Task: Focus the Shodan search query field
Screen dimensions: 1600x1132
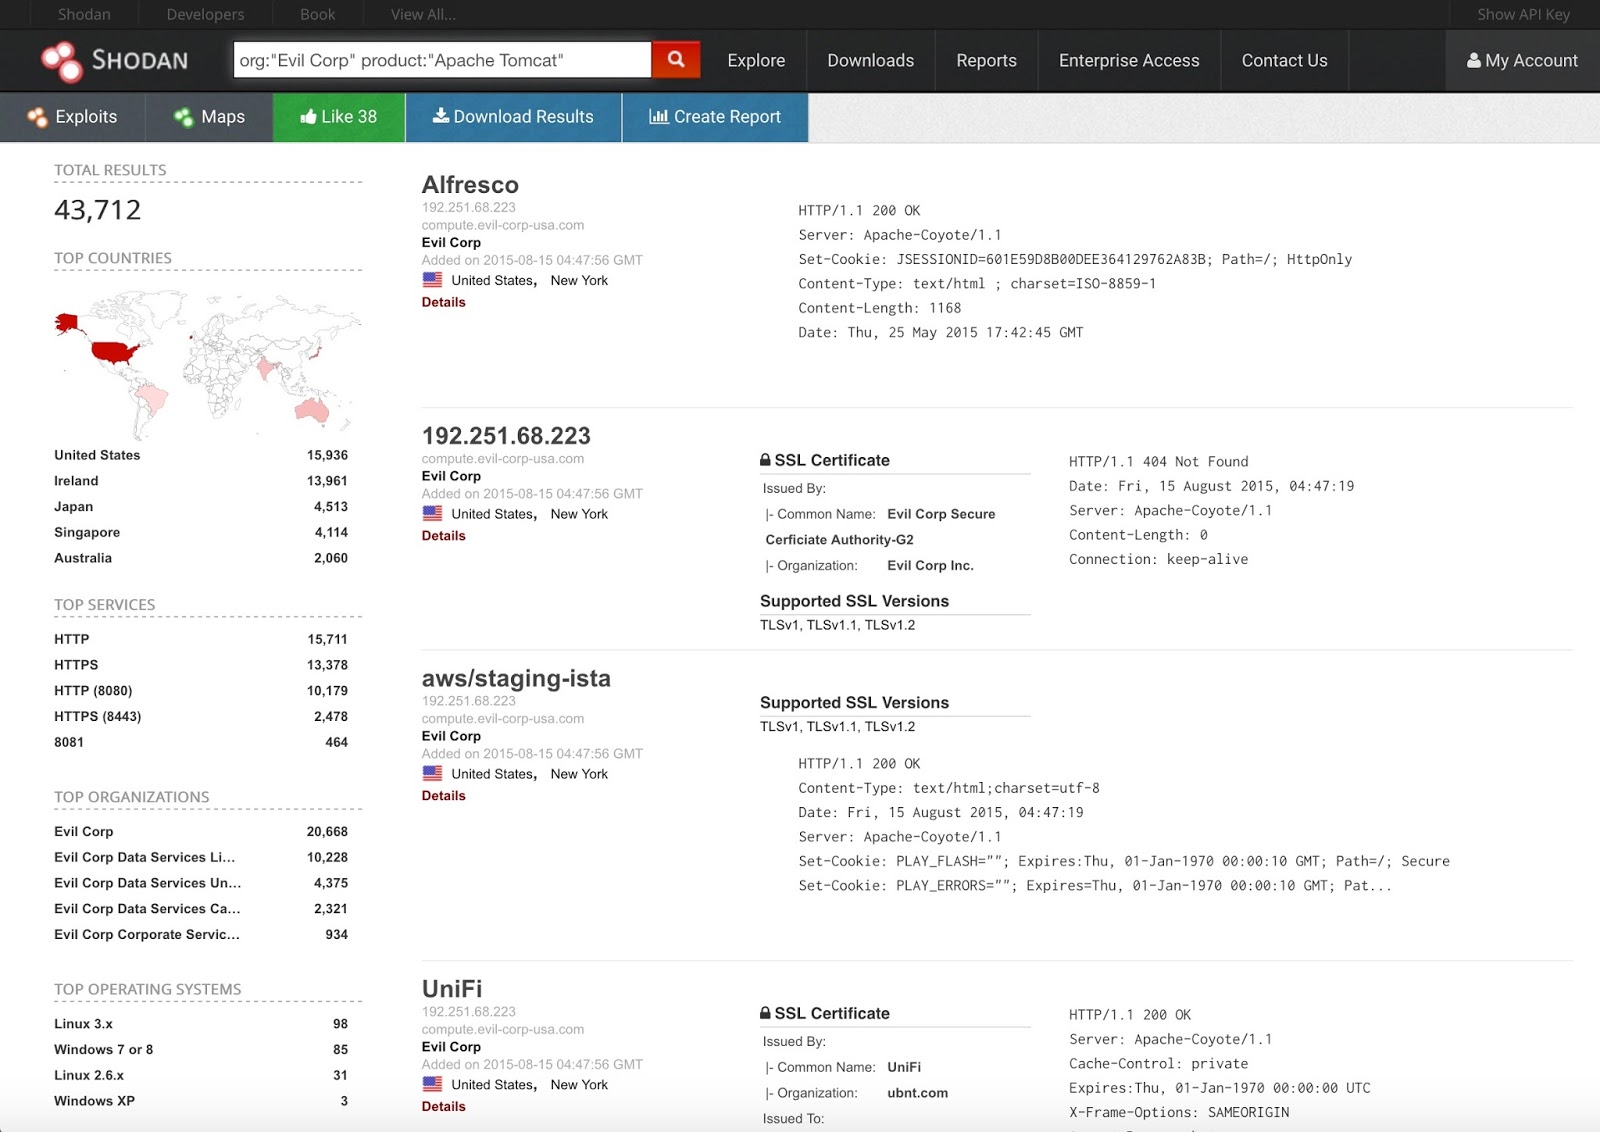Action: coord(442,60)
